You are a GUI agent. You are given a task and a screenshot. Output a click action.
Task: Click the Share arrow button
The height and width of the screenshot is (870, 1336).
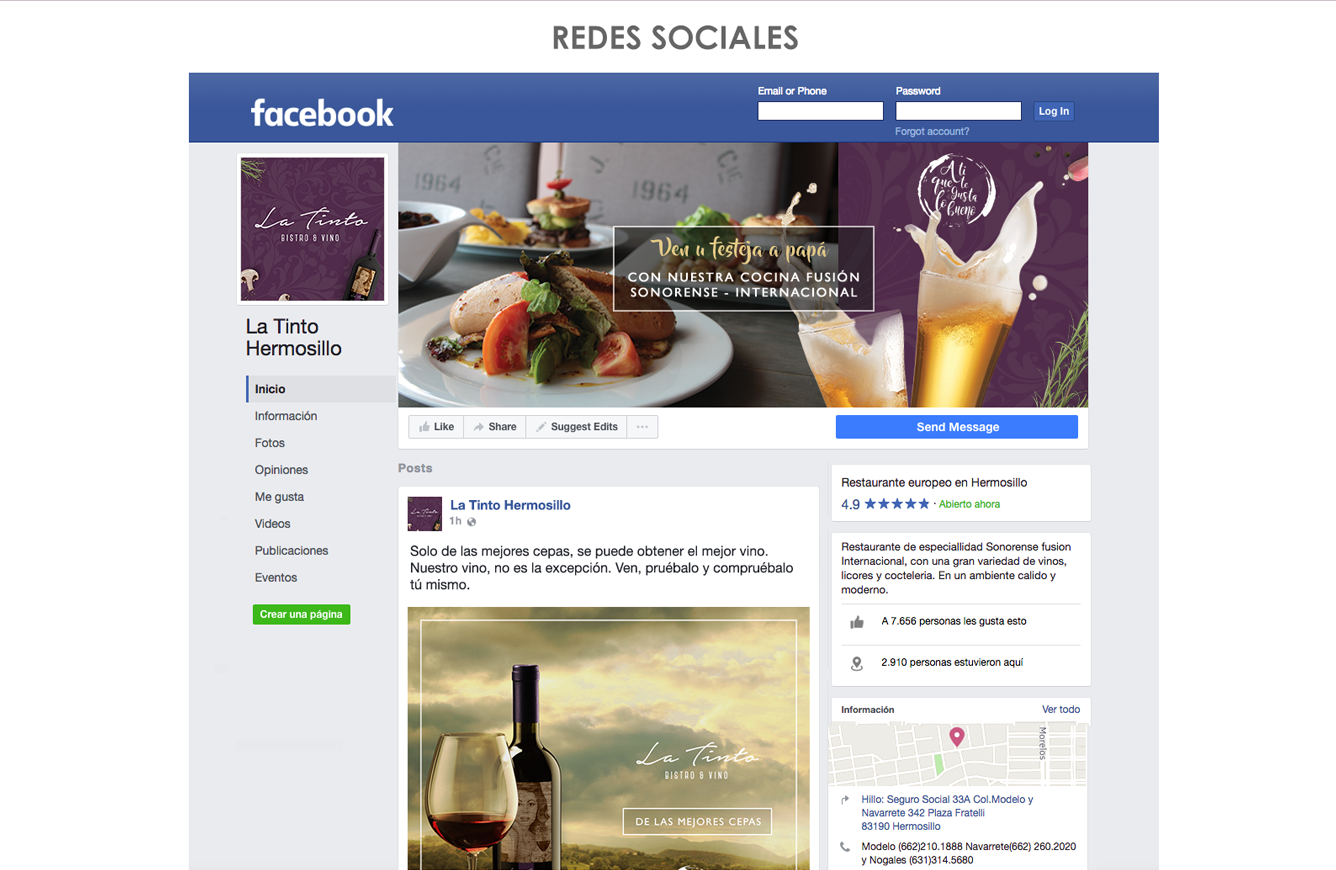tap(495, 427)
